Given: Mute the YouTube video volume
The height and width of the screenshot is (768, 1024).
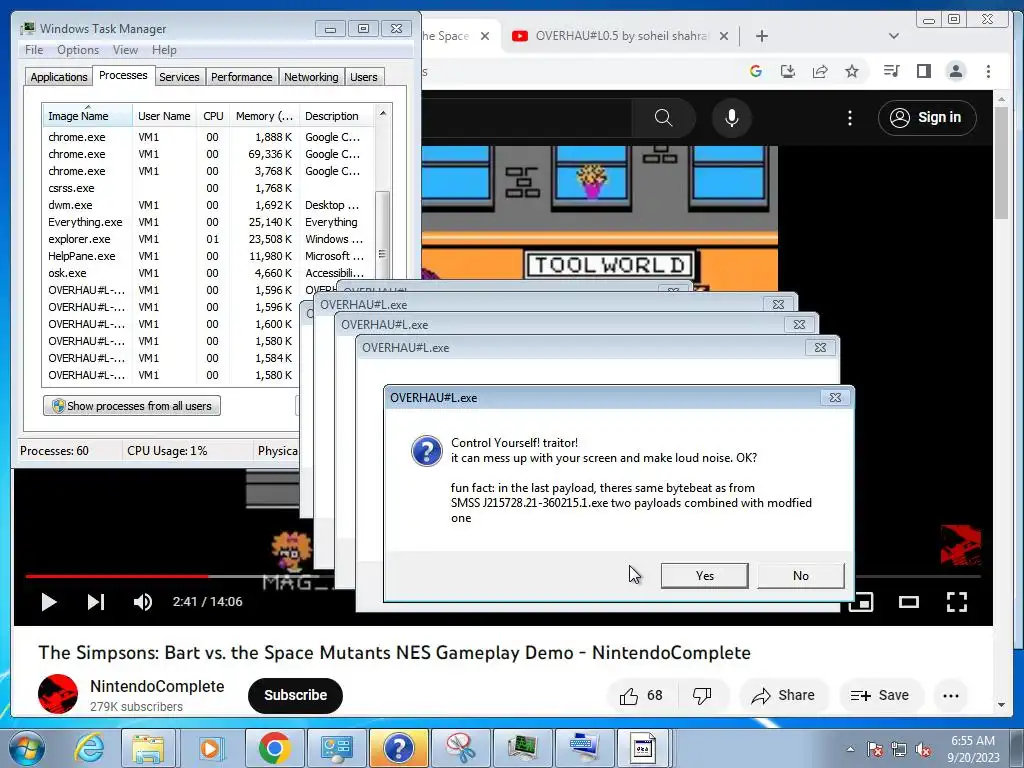Looking at the screenshot, I should click(142, 601).
